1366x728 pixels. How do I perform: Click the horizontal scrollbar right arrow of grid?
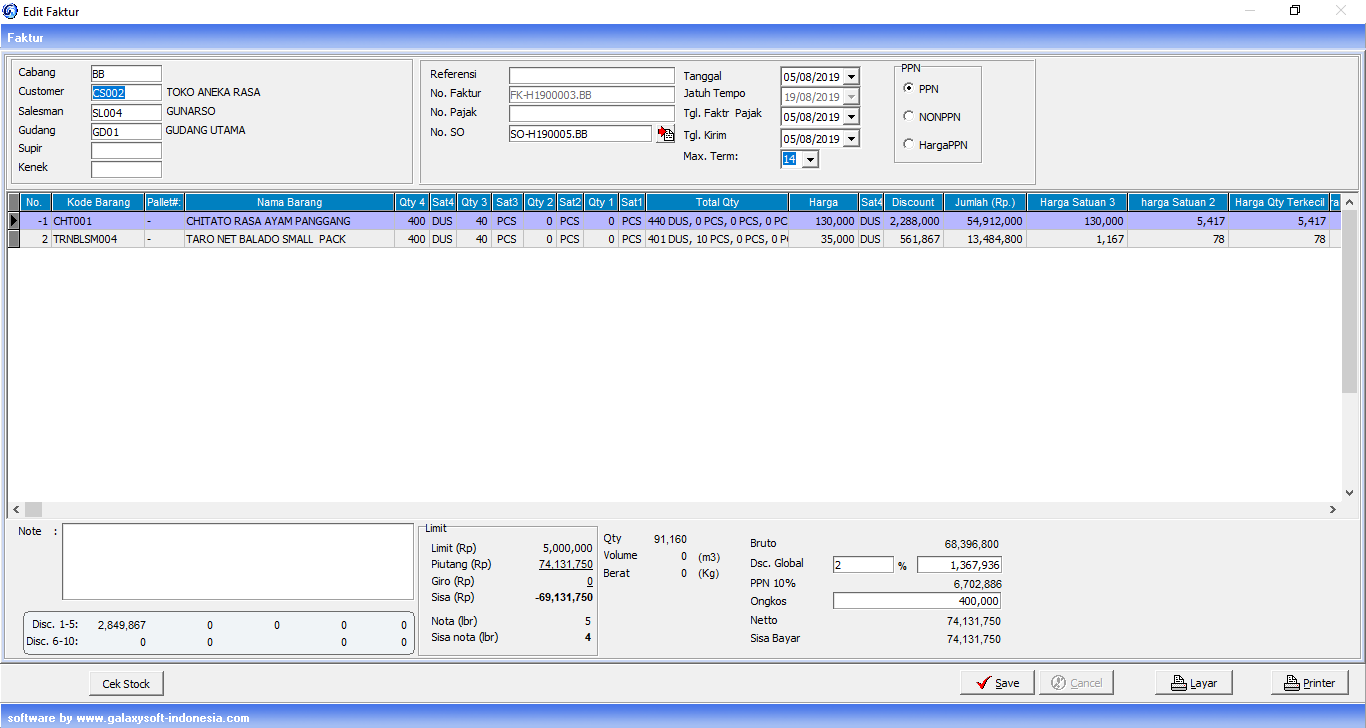click(1332, 510)
